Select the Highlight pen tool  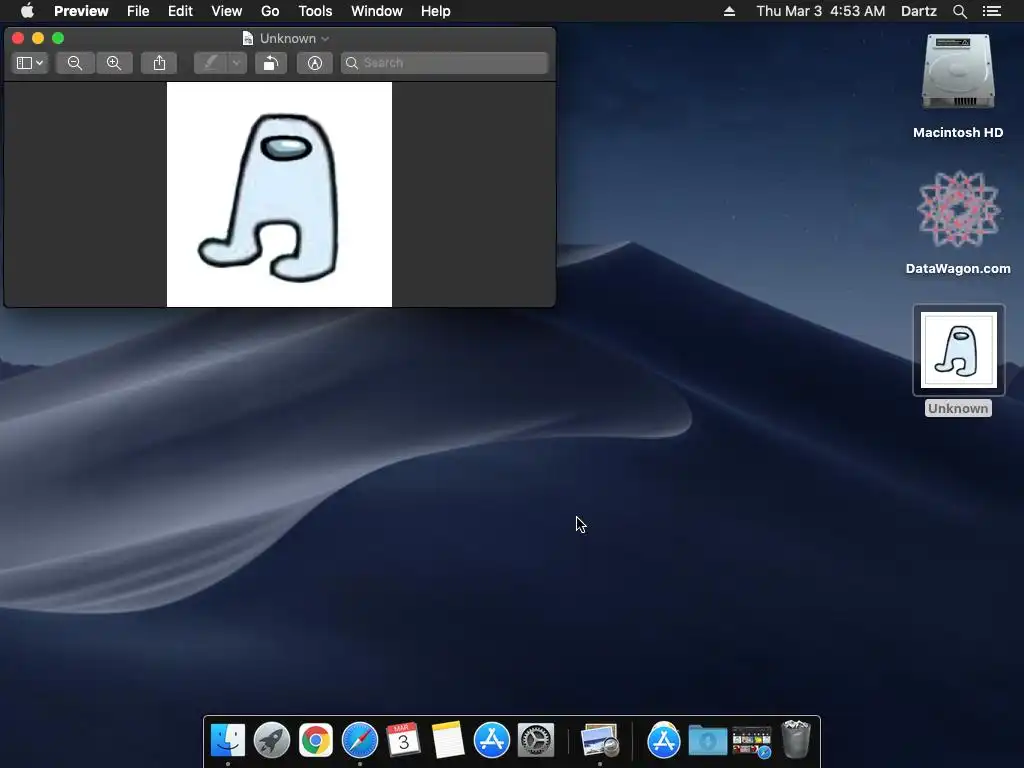pos(210,63)
